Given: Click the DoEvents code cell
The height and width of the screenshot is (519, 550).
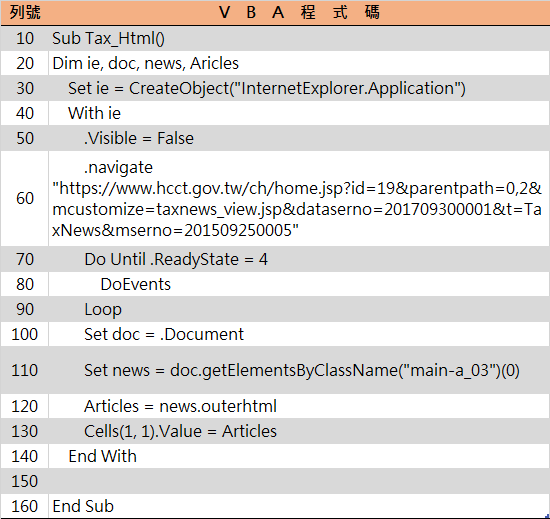Looking at the screenshot, I should click(x=299, y=284).
